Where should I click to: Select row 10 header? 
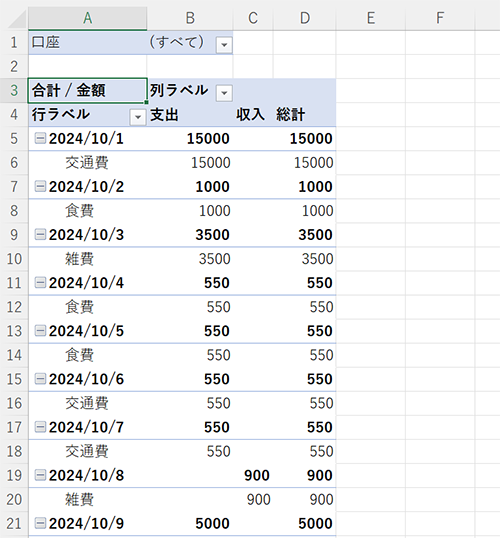[x=14, y=259]
